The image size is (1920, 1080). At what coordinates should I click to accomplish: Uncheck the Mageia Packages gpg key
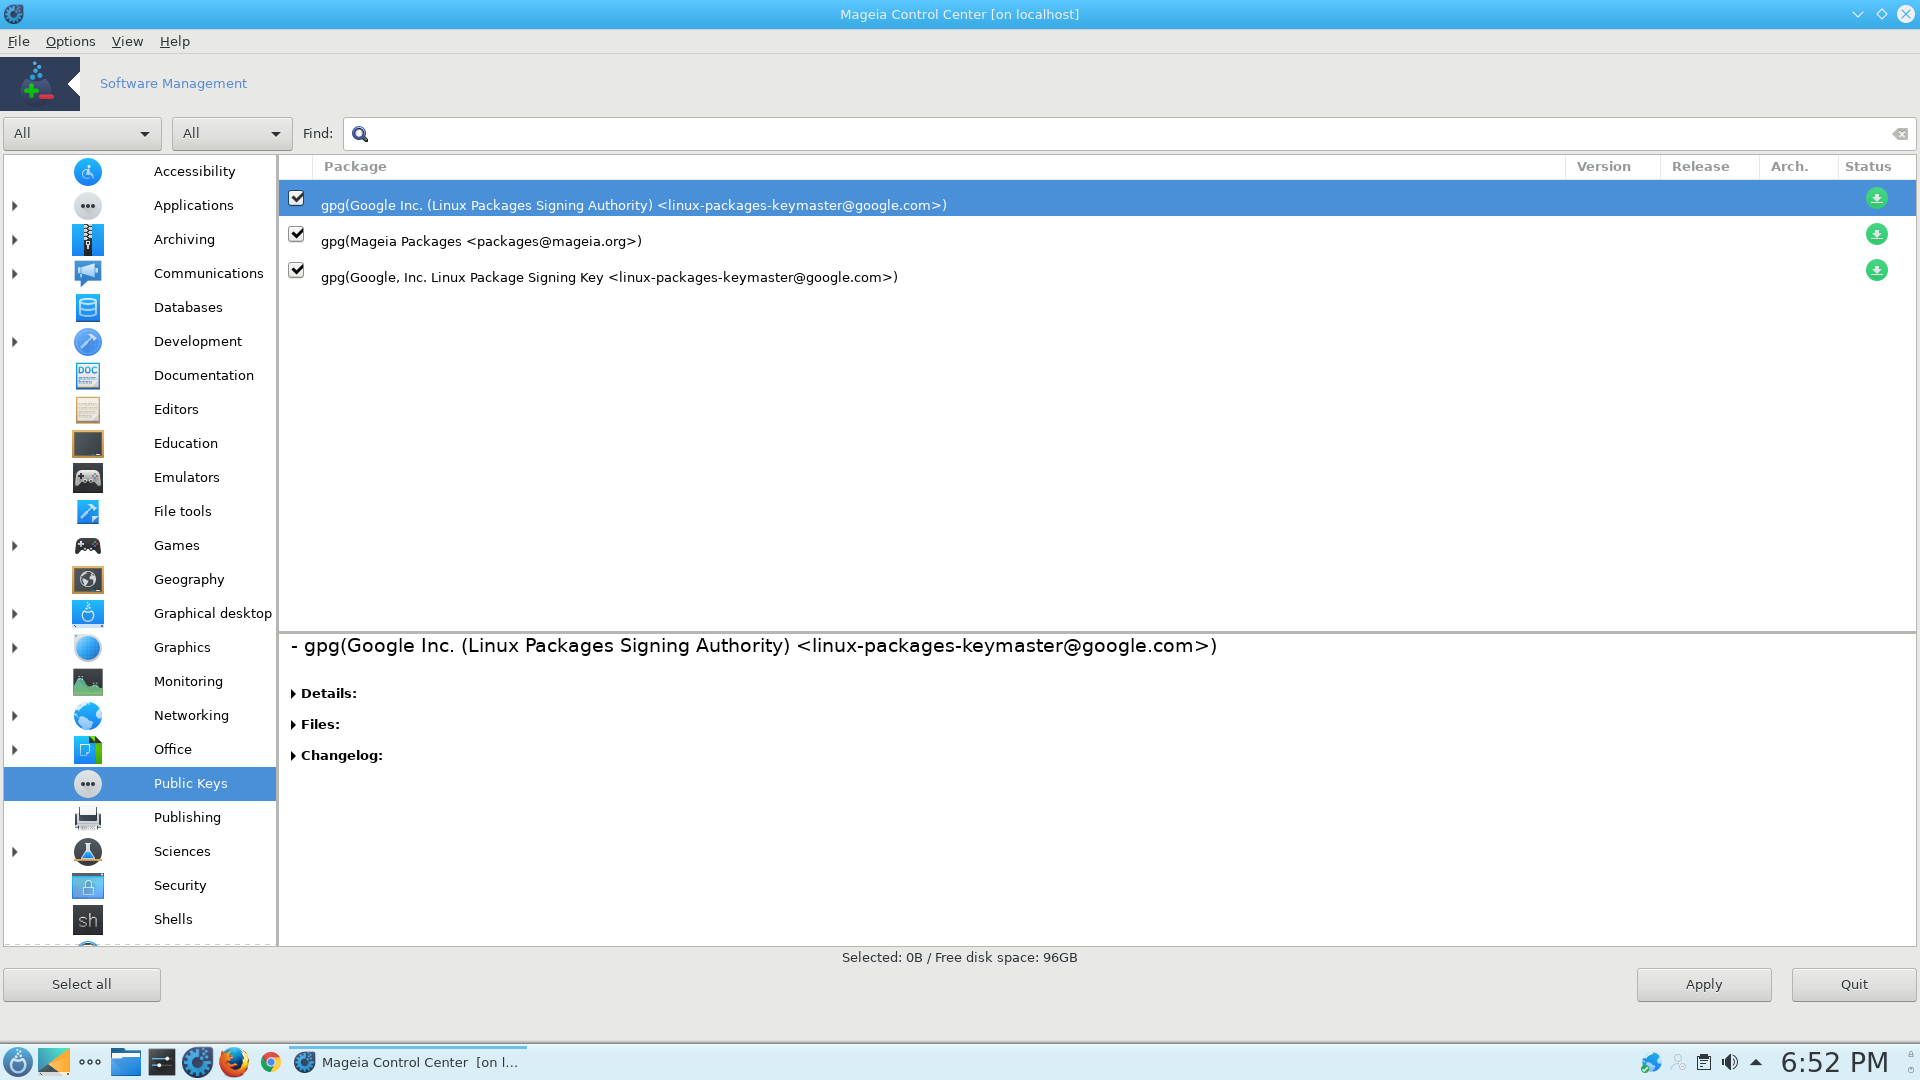point(296,234)
